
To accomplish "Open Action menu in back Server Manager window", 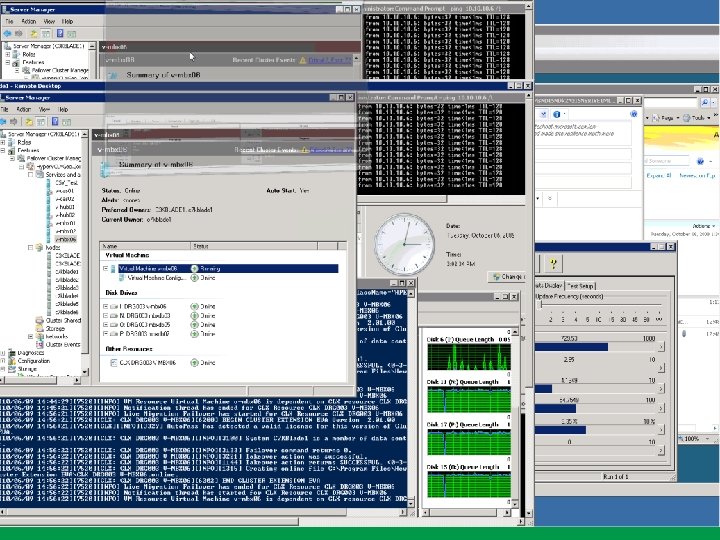I will 28,21.
